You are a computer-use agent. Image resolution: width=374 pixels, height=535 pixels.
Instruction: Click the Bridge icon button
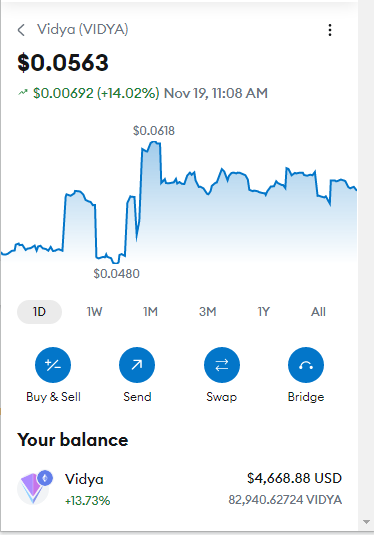(306, 365)
